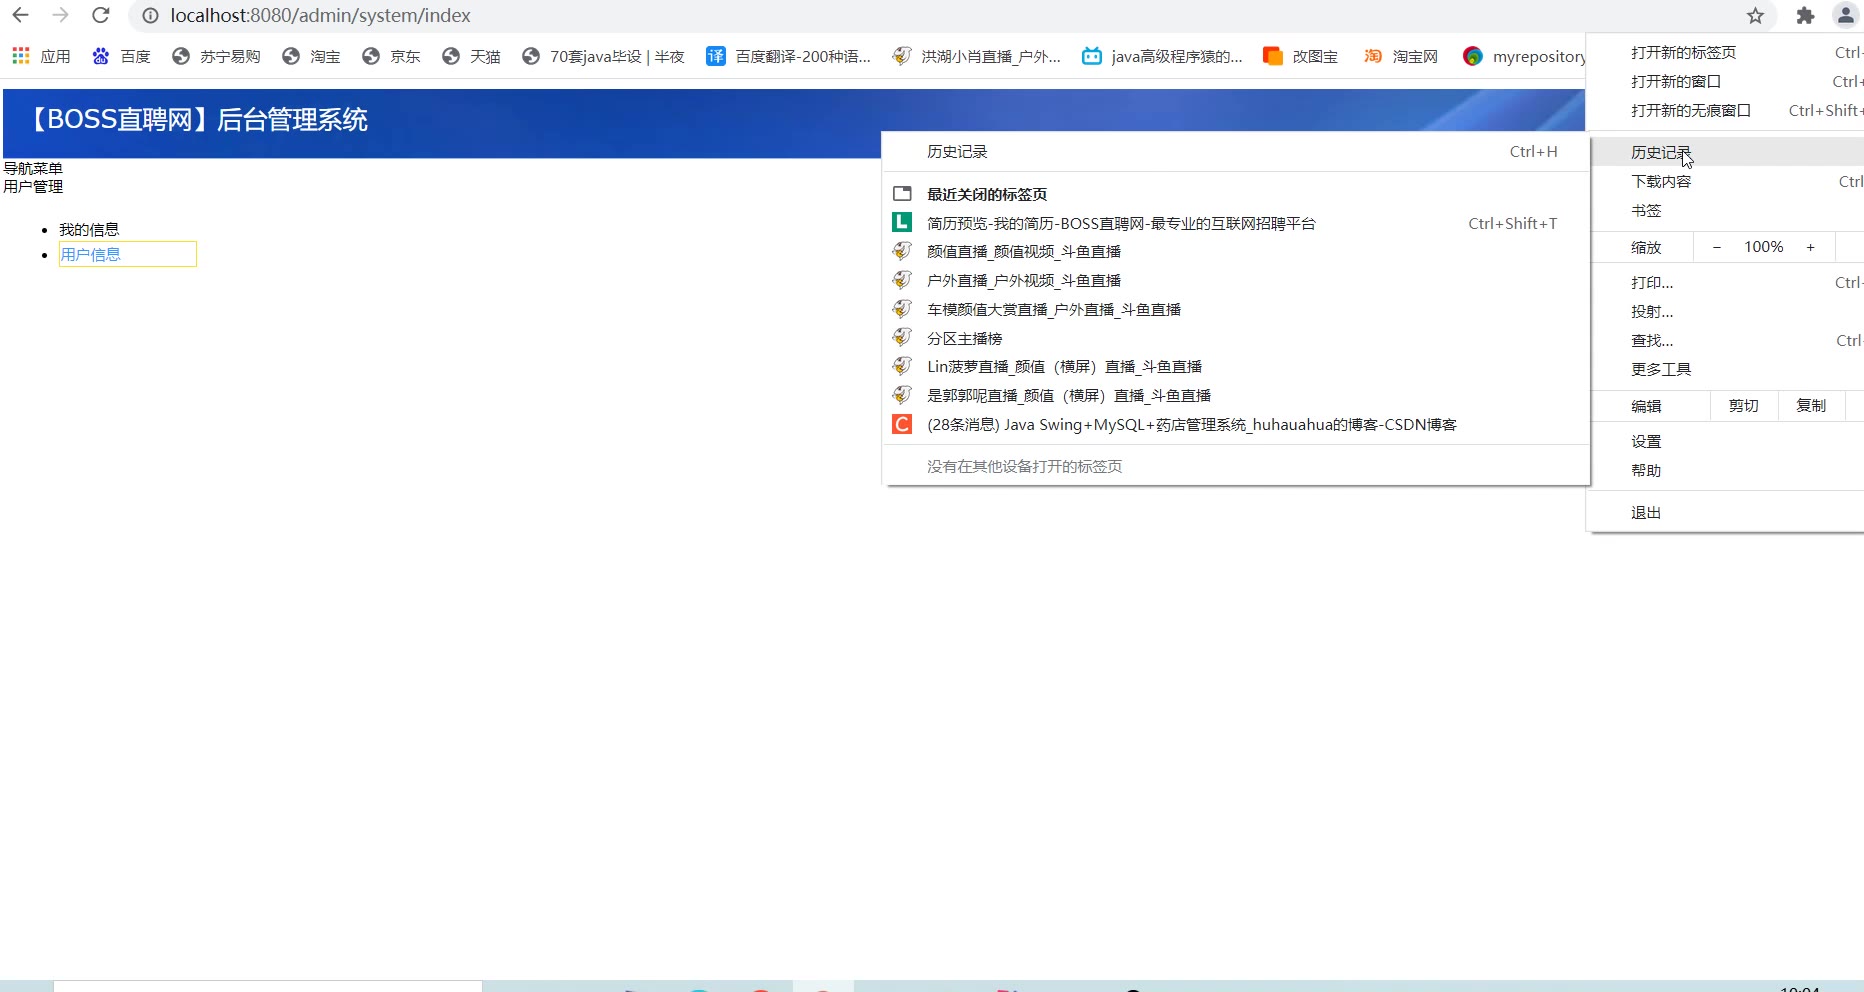Image resolution: width=1864 pixels, height=992 pixels.
Task: Open the user profile avatar icon
Action: (x=1846, y=15)
